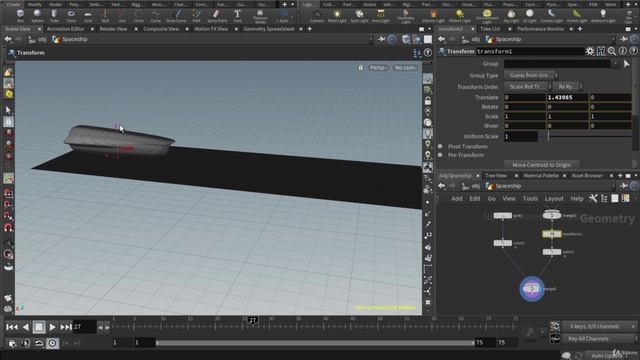Open network editor wrench tools icon

[x=593, y=198]
